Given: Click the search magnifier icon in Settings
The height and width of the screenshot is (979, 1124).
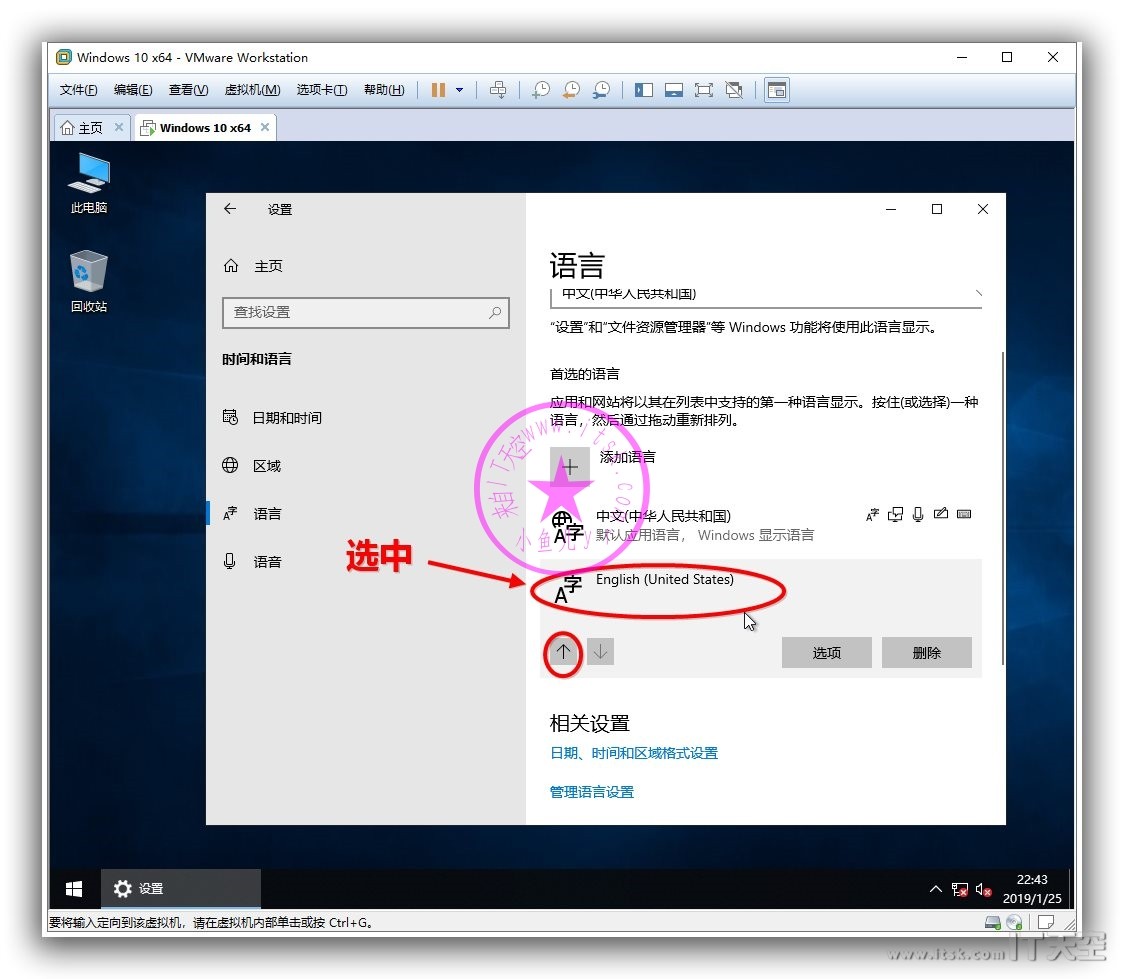Looking at the screenshot, I should tap(495, 312).
